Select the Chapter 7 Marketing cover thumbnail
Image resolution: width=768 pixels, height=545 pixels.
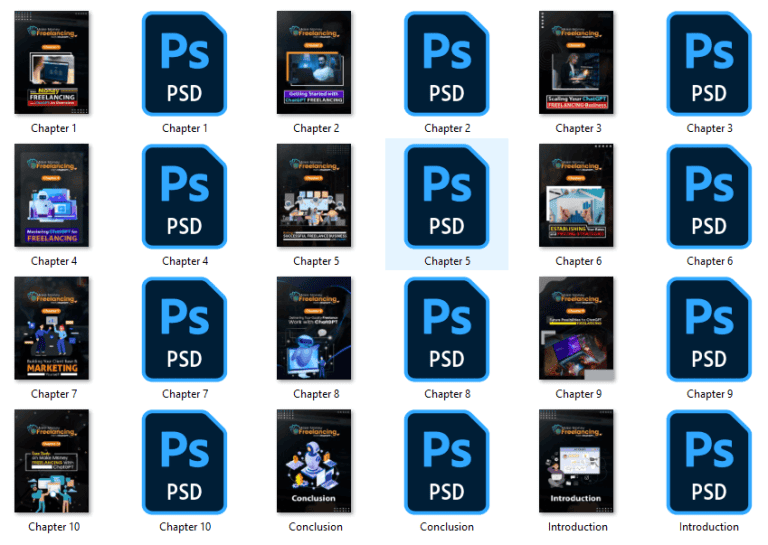pos(52,328)
